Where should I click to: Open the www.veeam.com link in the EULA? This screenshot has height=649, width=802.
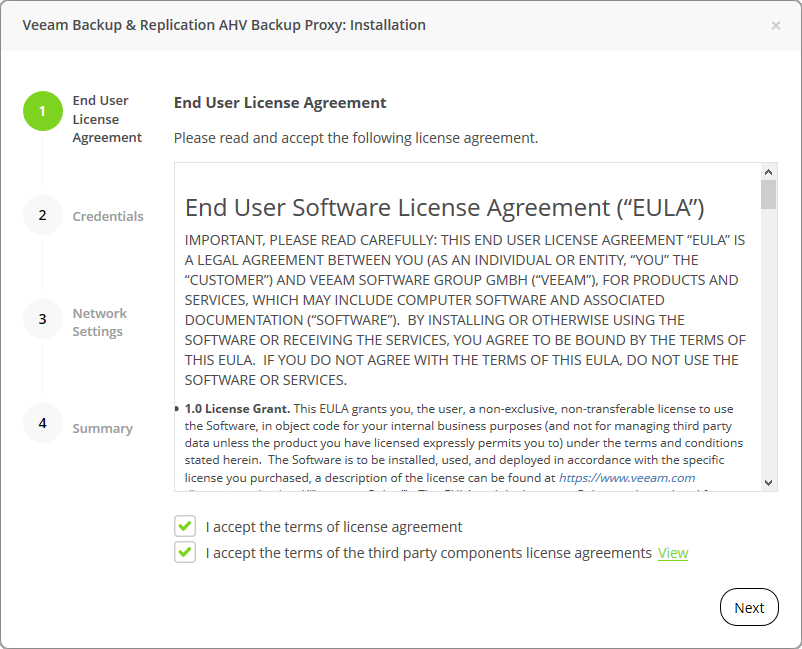[x=627, y=478]
